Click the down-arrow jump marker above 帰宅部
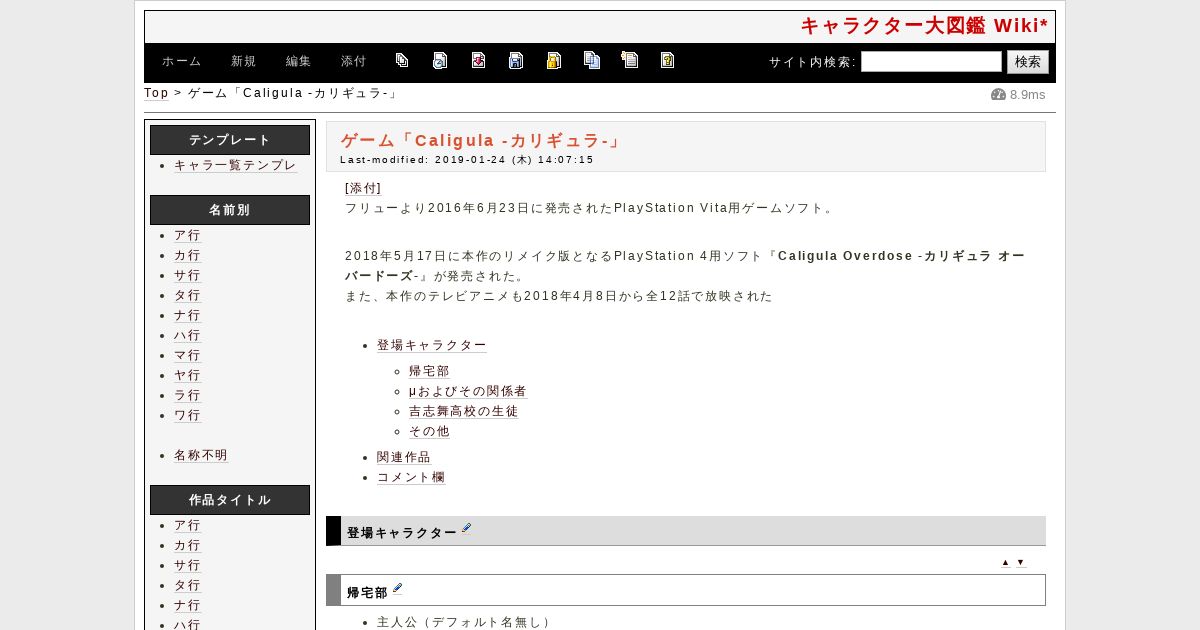The width and height of the screenshot is (1200, 630). (1021, 563)
